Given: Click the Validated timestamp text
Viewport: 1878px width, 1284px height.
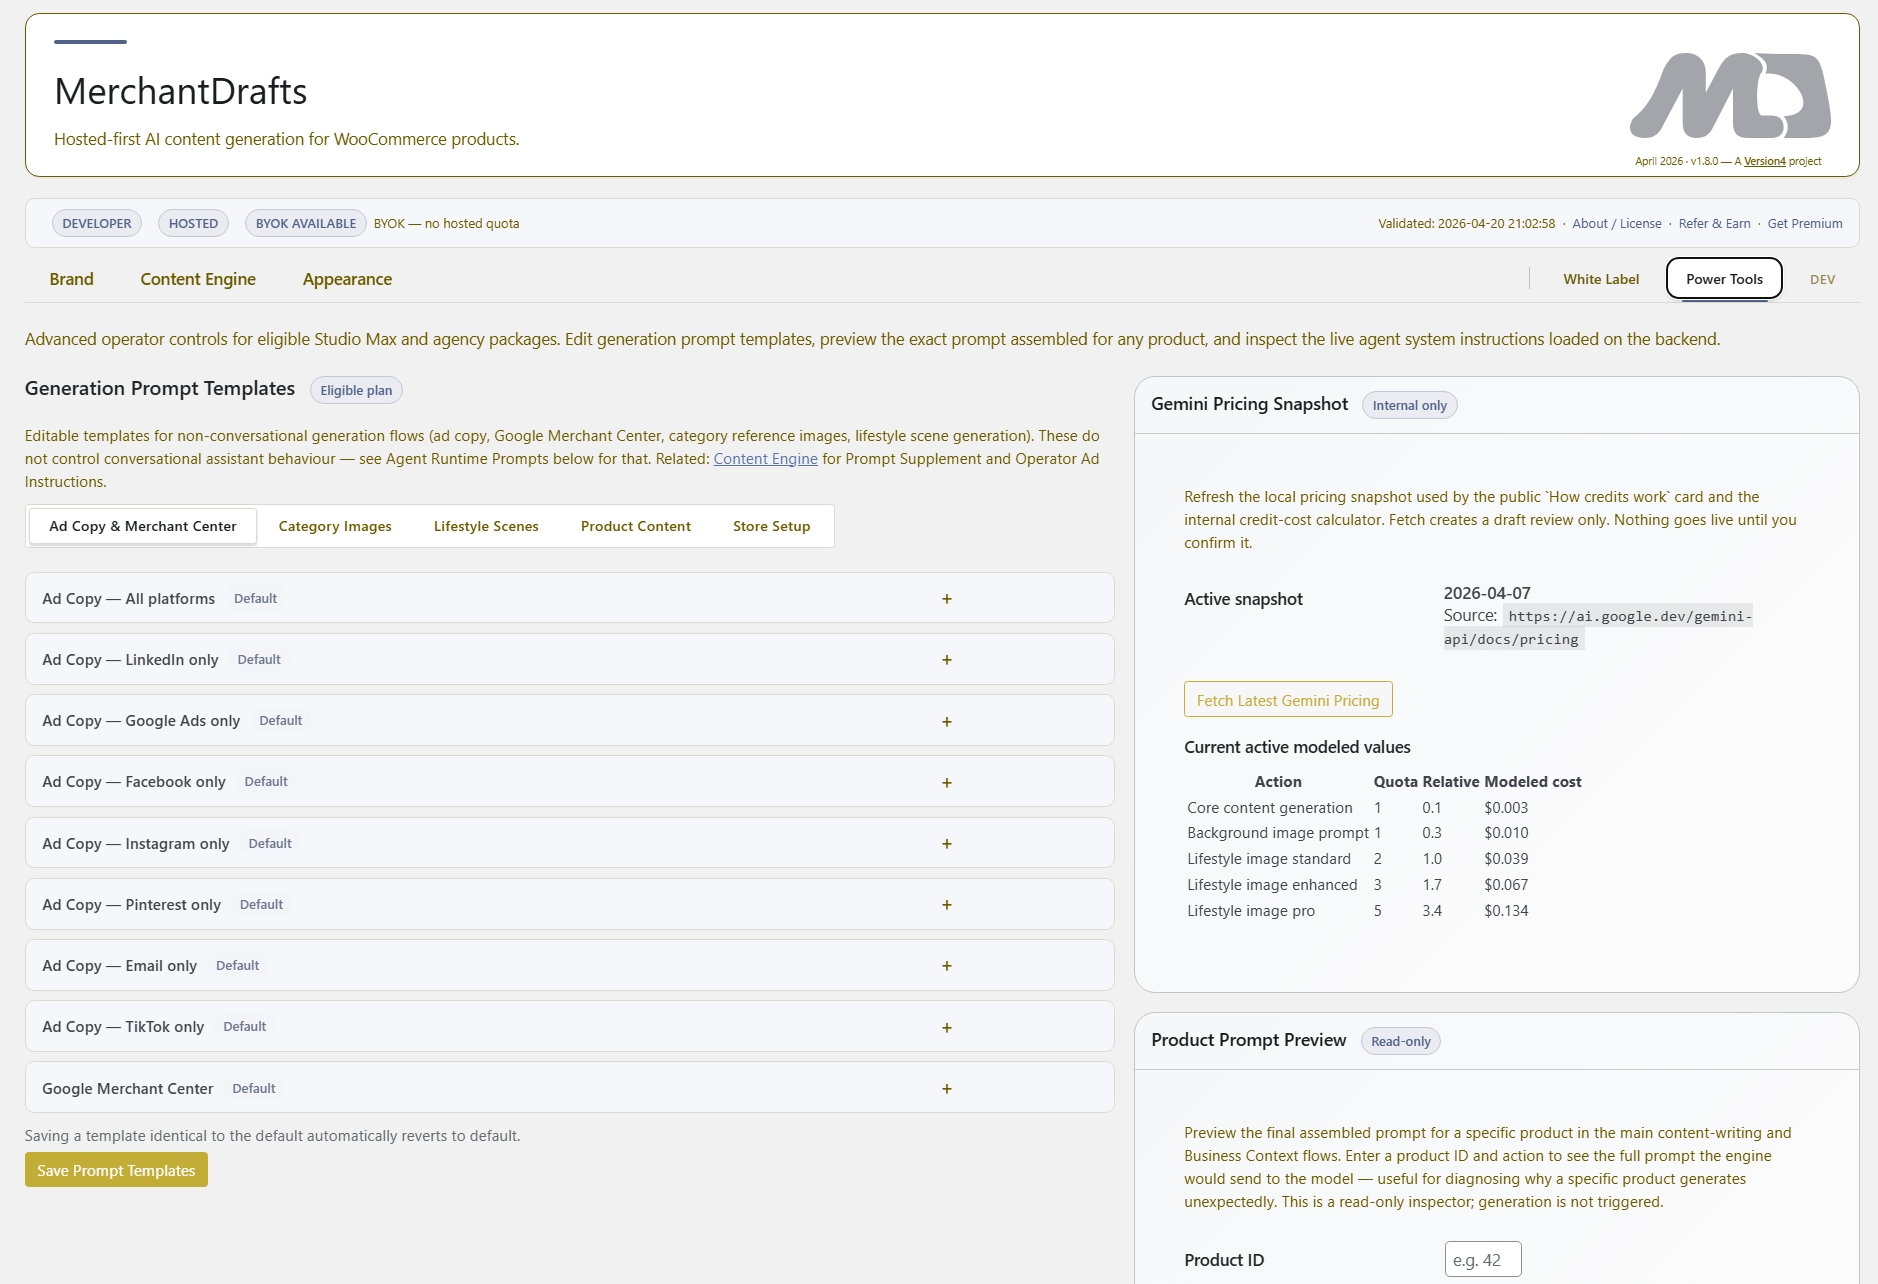Looking at the screenshot, I should point(1466,223).
